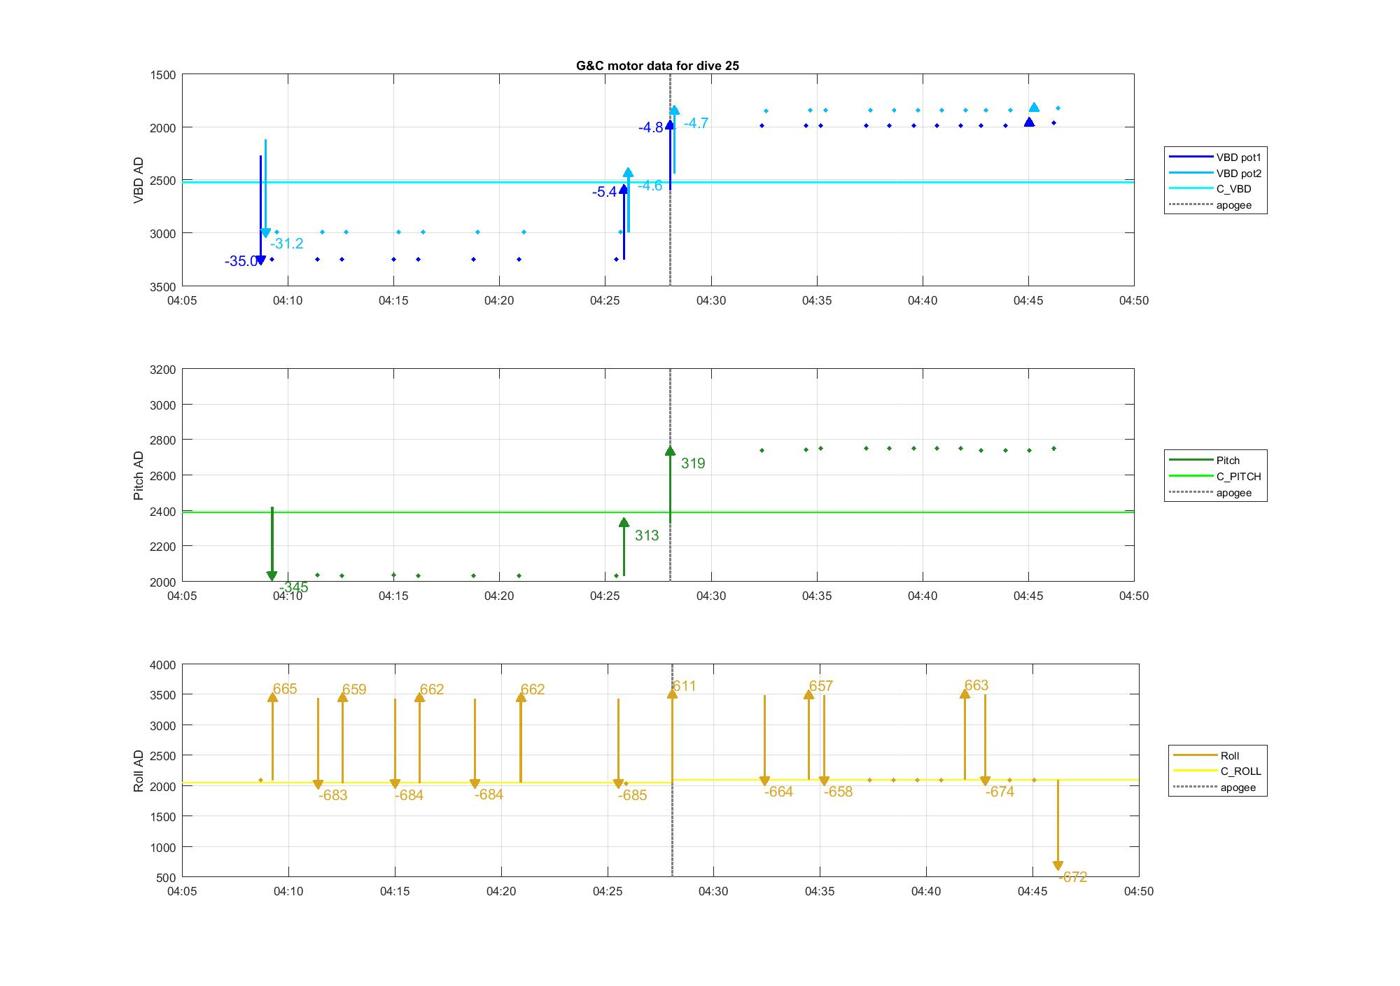Viewport: 1400px width, 986px height.
Task: Click the '4000' tick on Roll axis
Action: click(x=162, y=665)
